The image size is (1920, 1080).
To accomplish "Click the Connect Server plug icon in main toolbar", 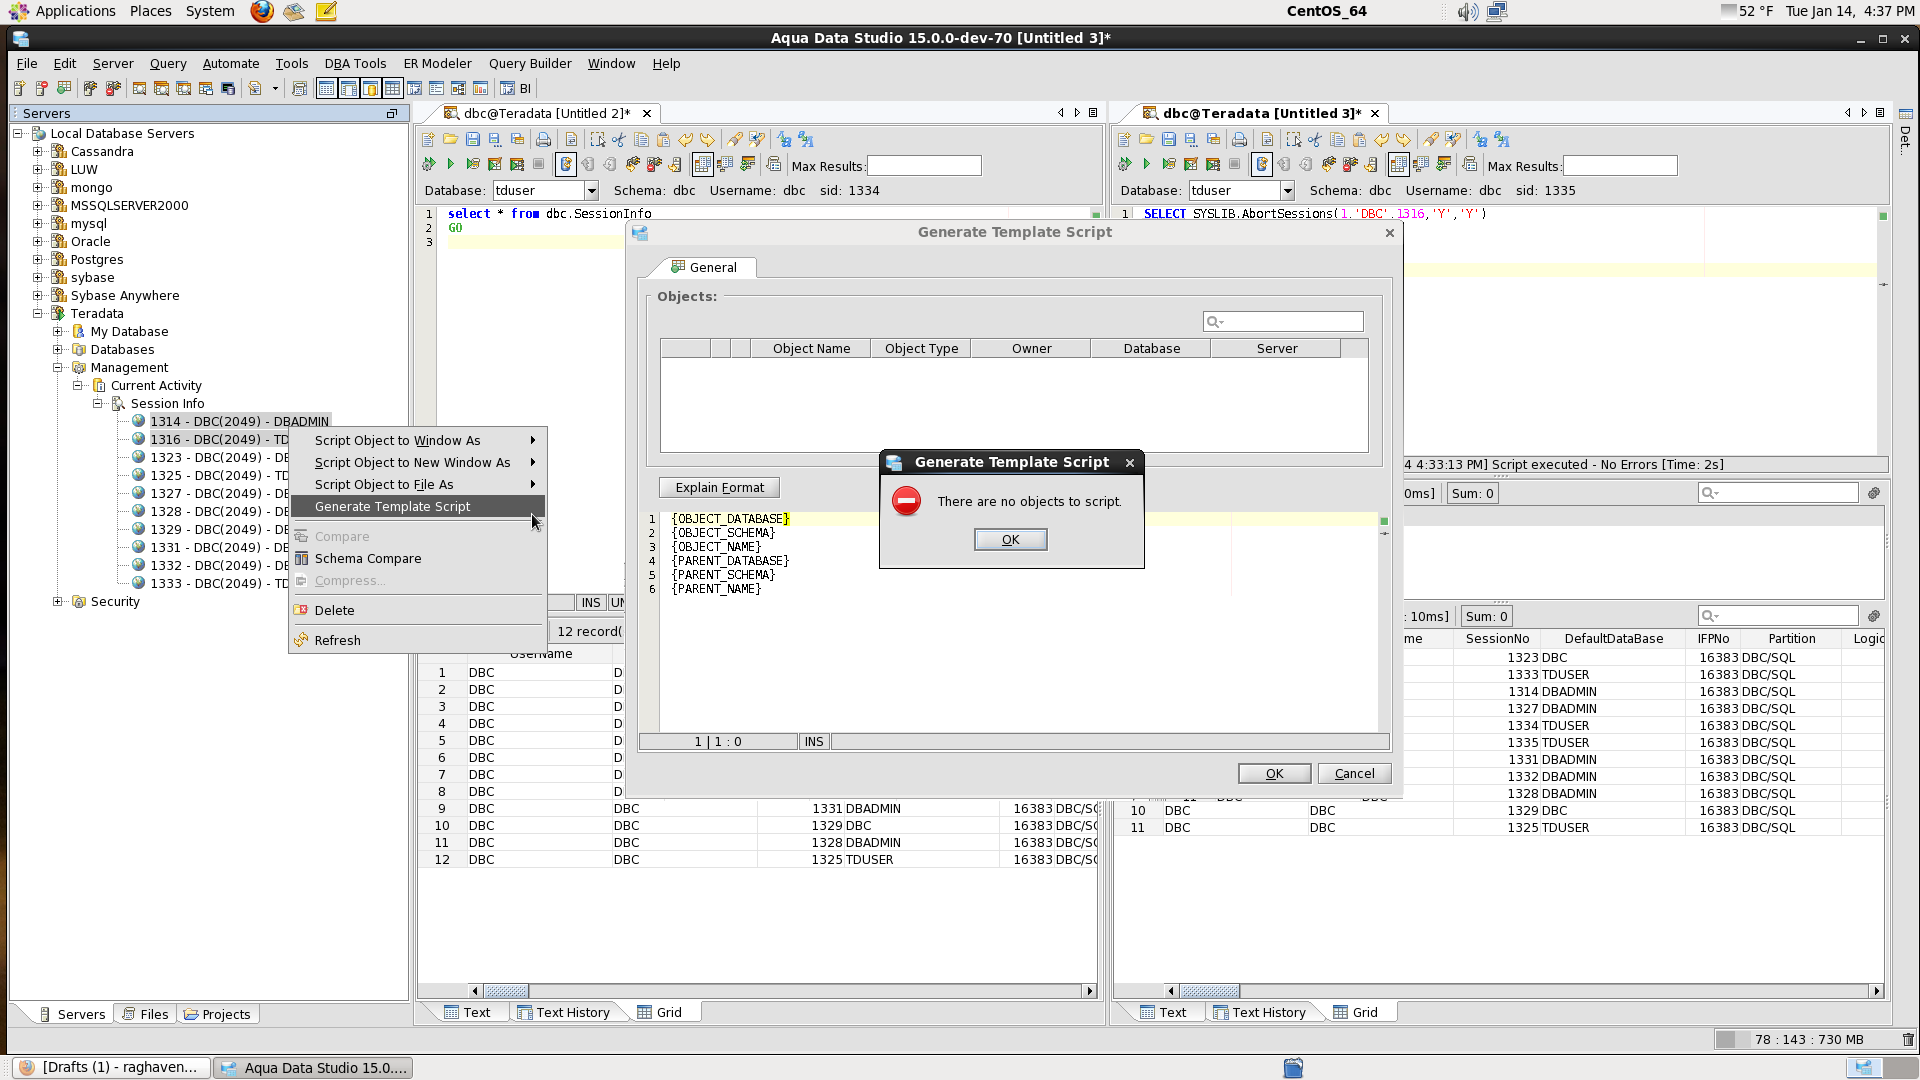I will tap(90, 88).
